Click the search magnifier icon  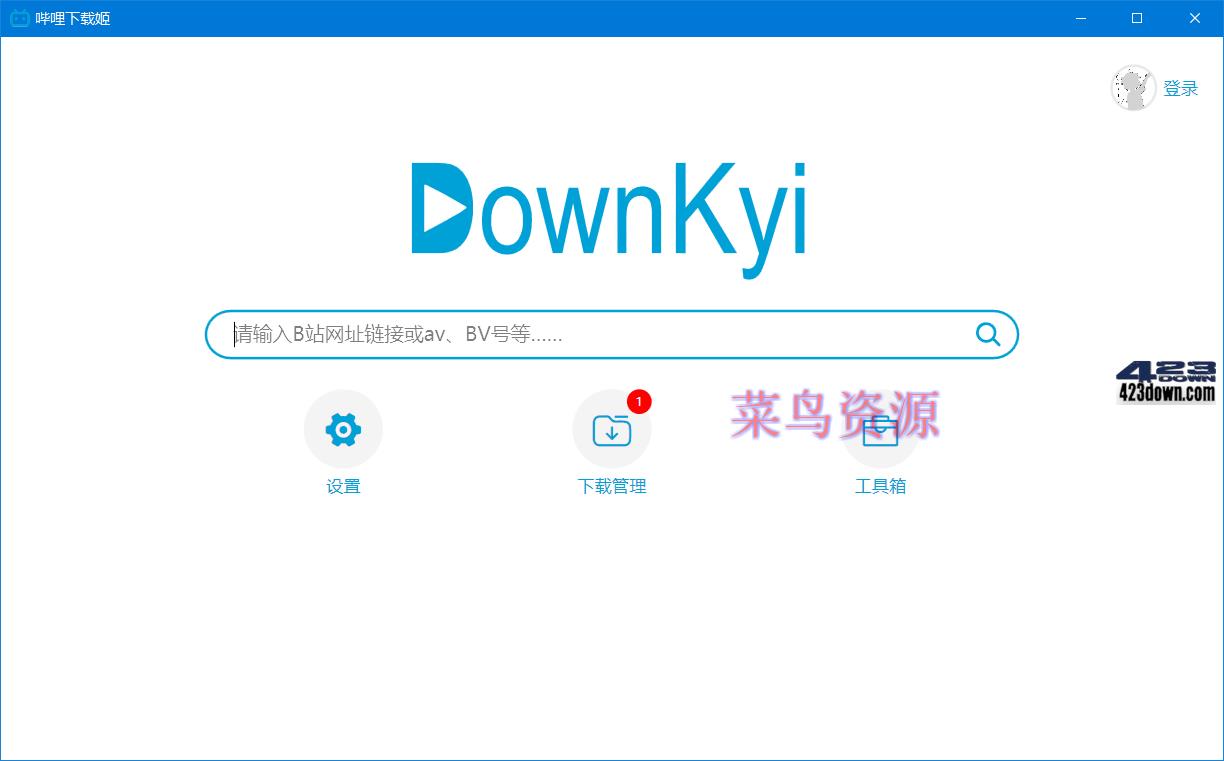[x=988, y=334]
